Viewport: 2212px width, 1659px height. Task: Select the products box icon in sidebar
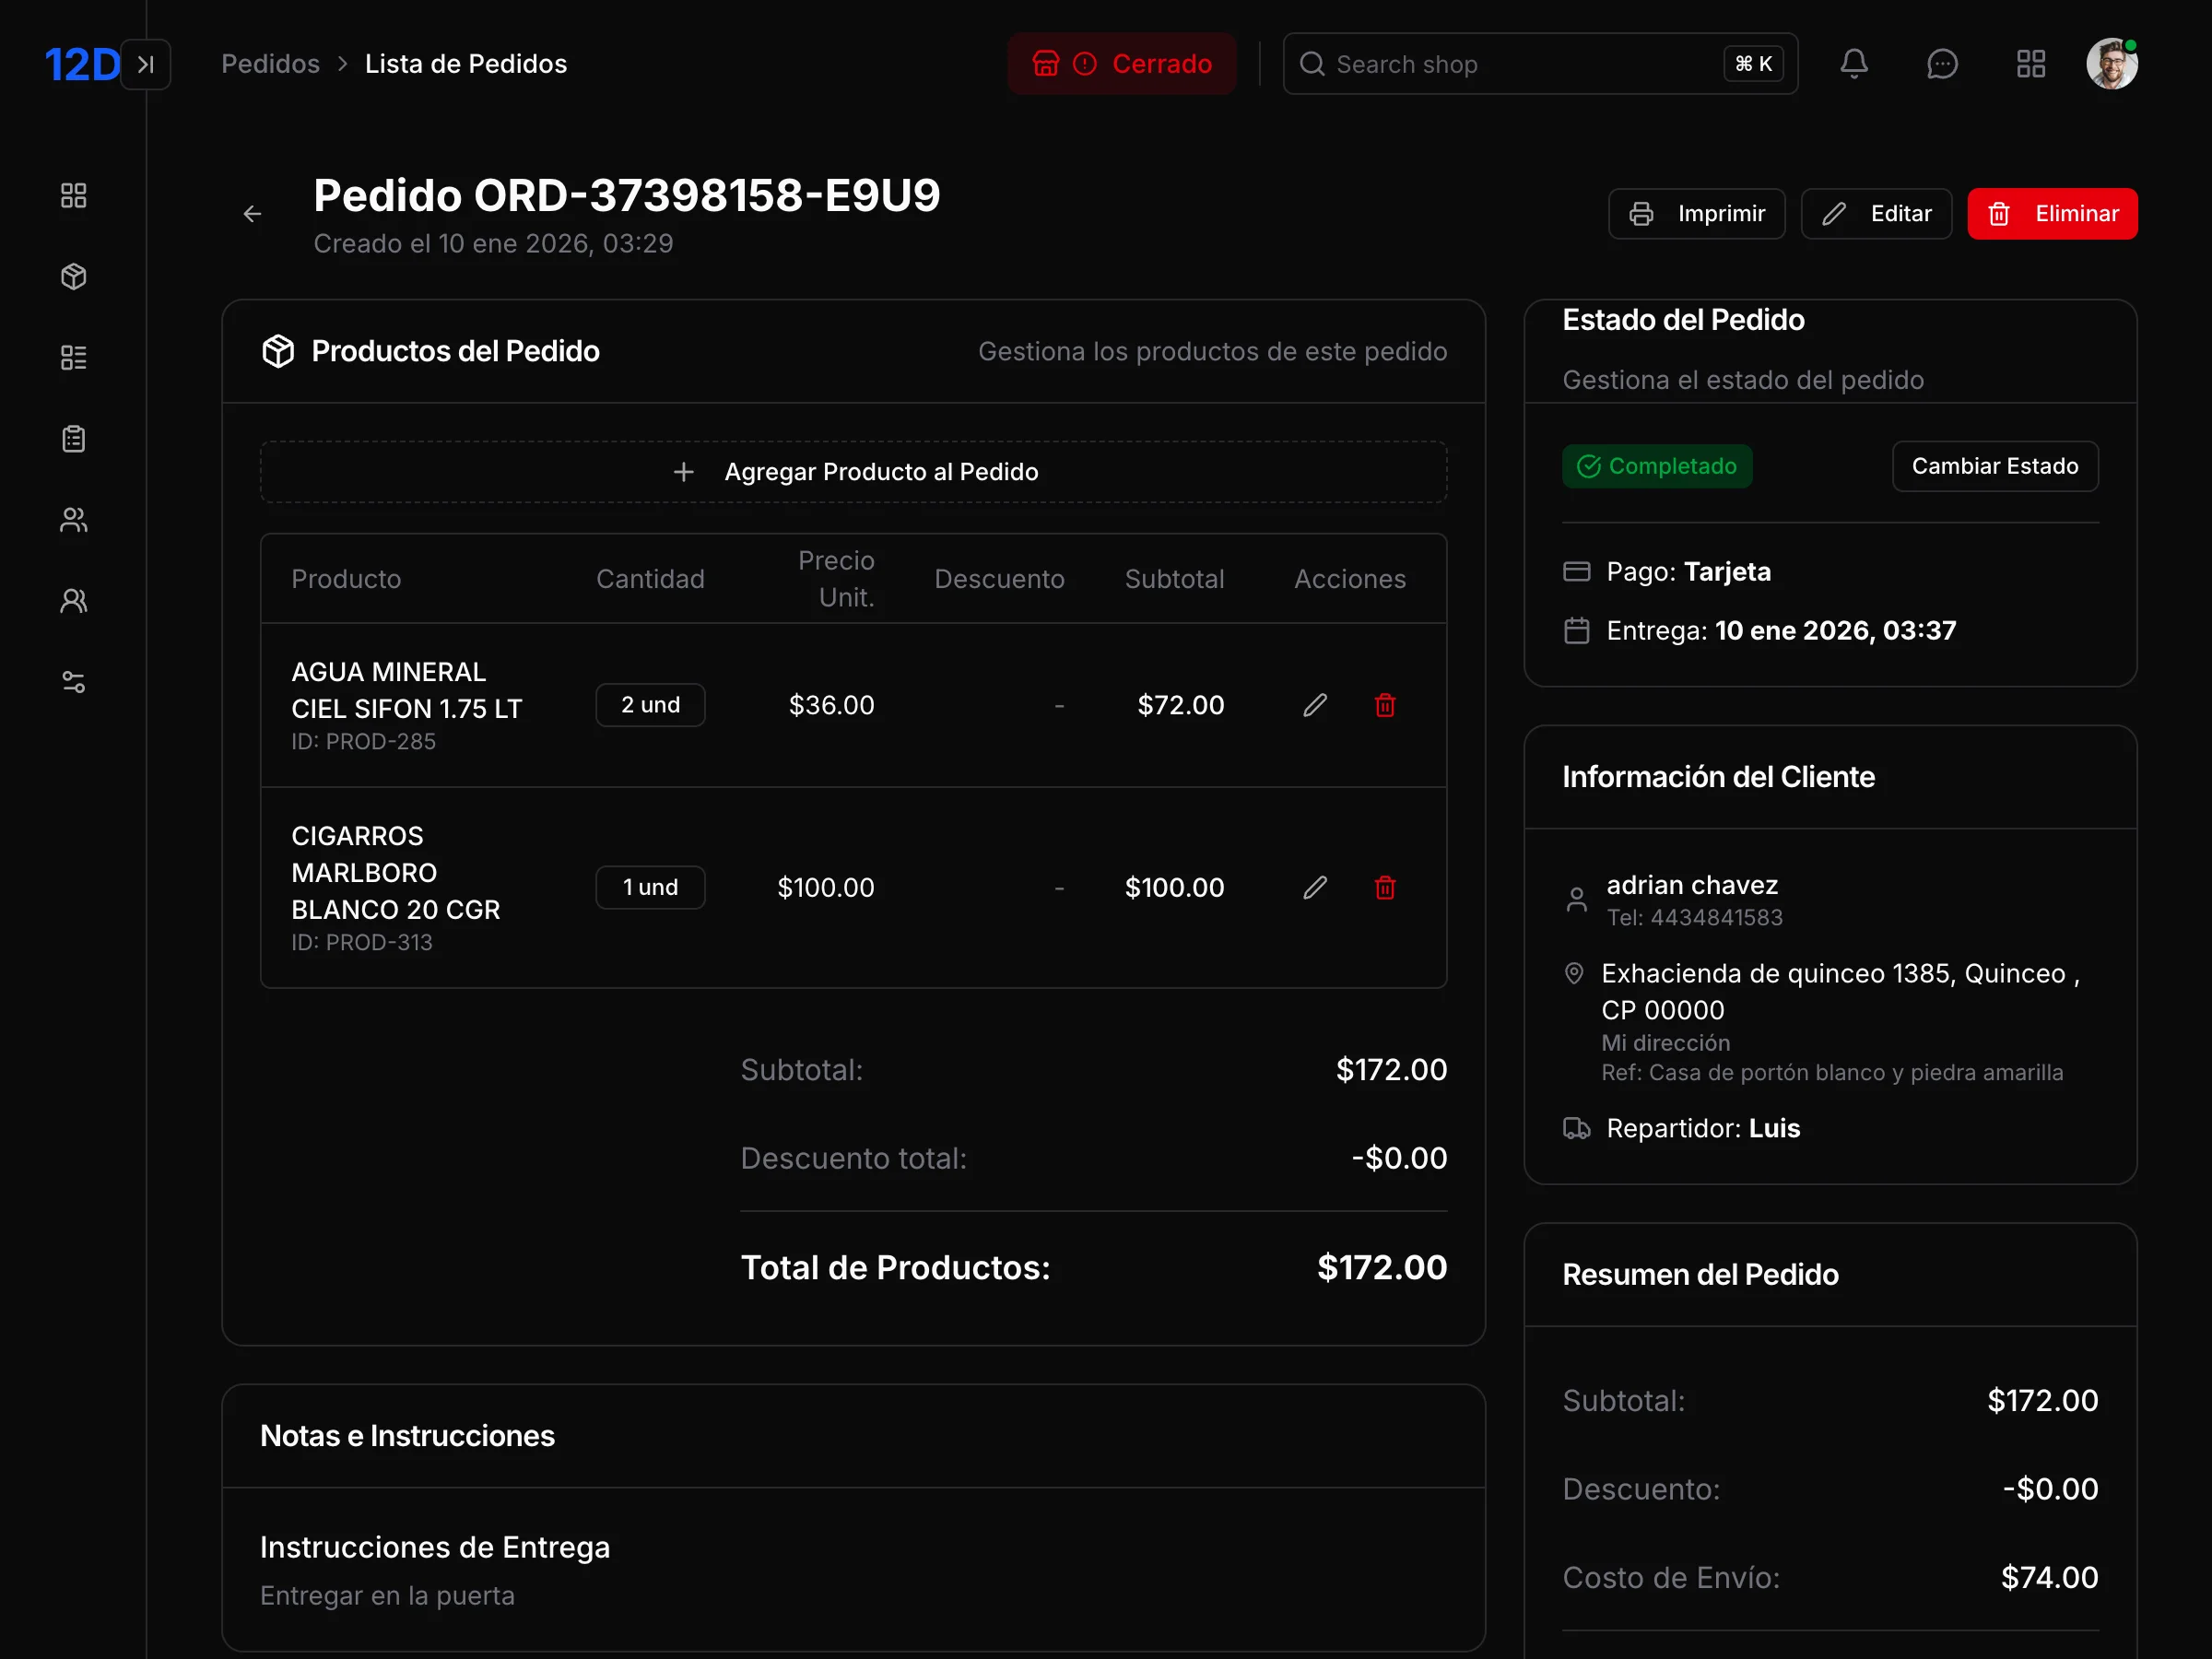coord(73,277)
